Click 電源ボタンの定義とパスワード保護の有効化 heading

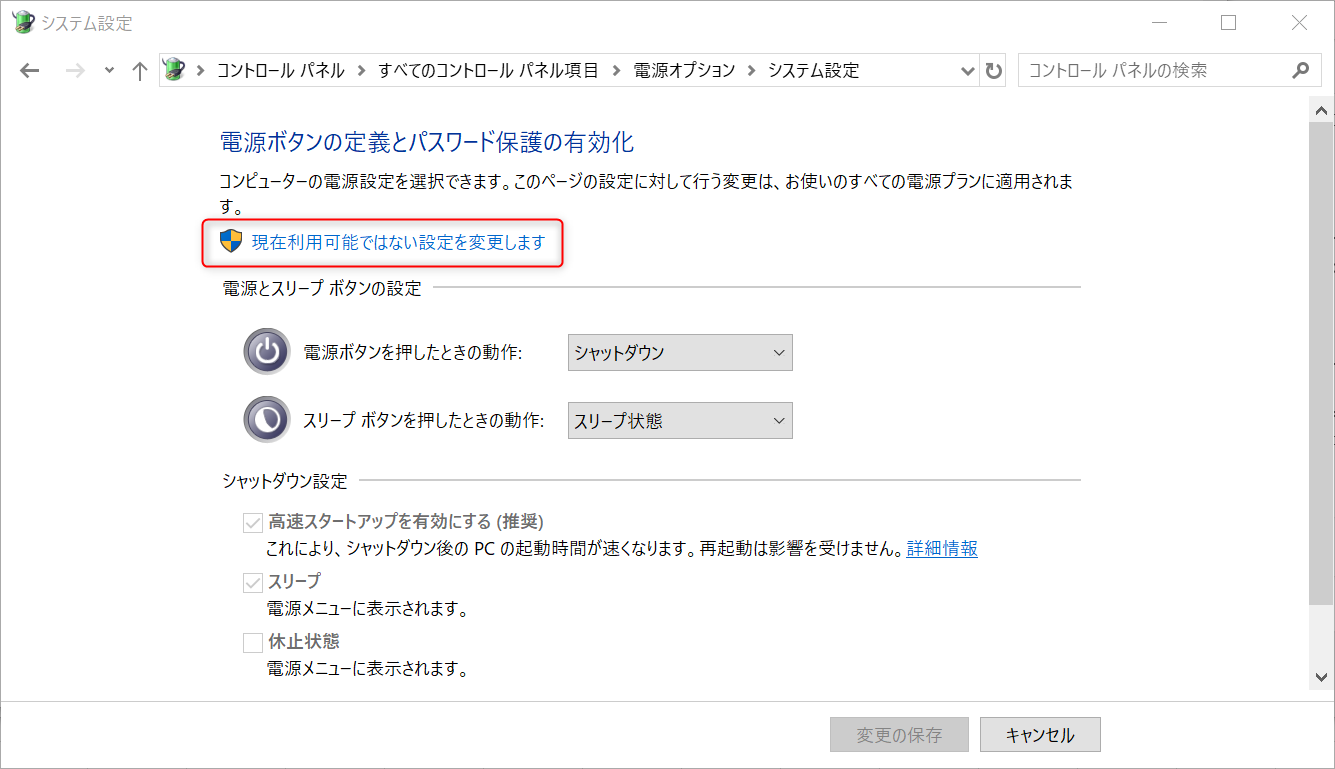(426, 142)
